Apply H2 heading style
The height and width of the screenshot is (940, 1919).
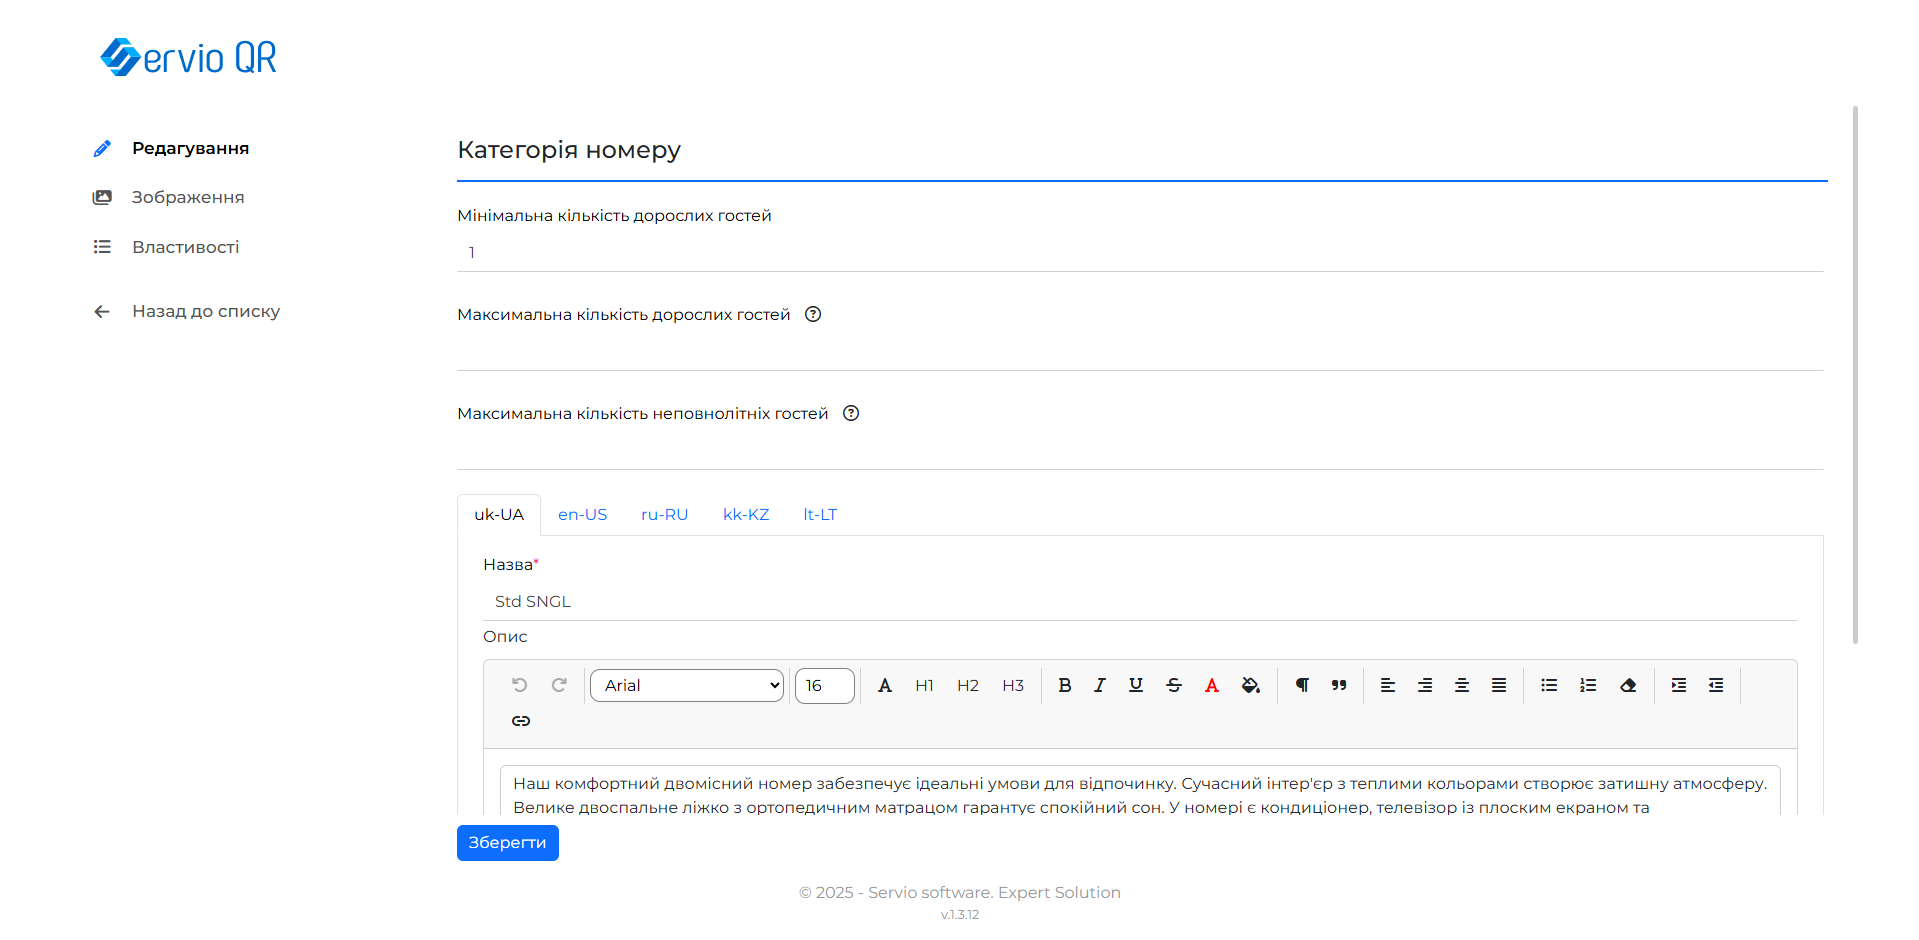(967, 685)
